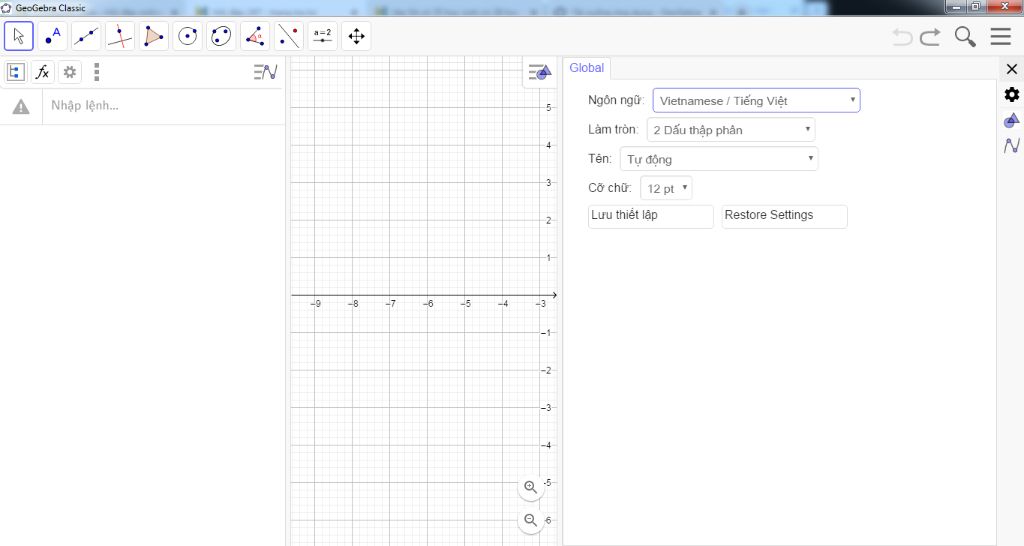Zoom in on the graphics view
Viewport: 1024px width, 546px height.
(x=531, y=487)
